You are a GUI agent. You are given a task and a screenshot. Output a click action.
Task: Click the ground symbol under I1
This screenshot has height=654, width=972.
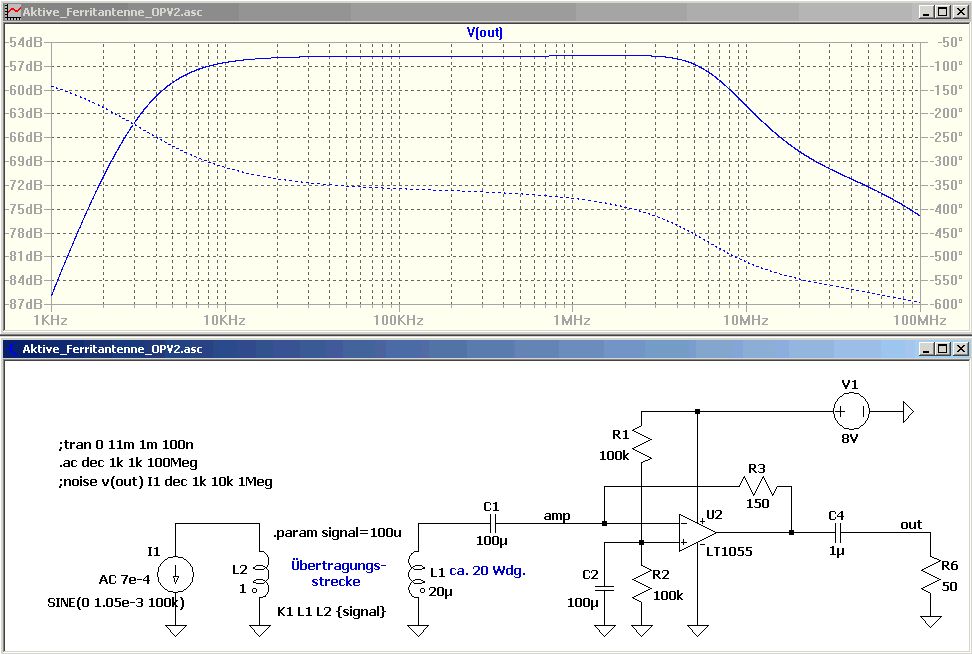pos(175,630)
